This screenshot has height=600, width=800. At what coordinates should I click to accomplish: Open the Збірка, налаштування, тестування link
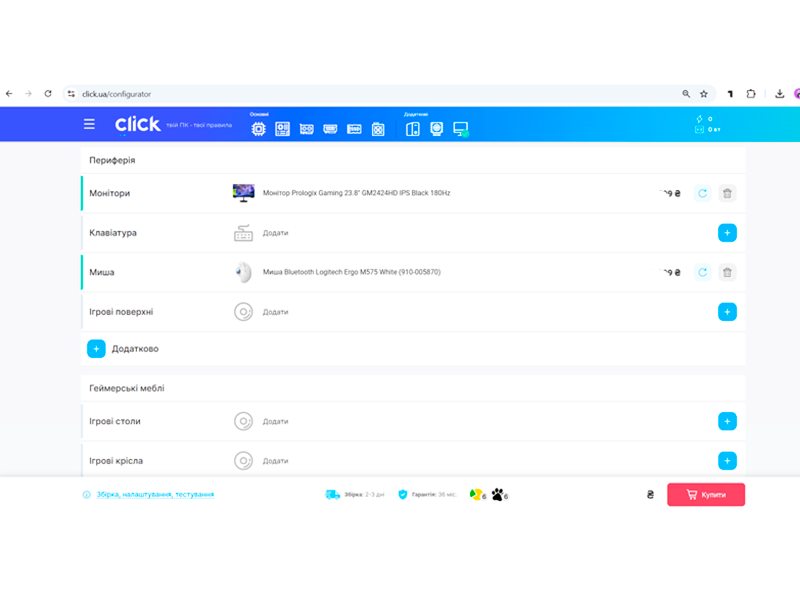[155, 494]
